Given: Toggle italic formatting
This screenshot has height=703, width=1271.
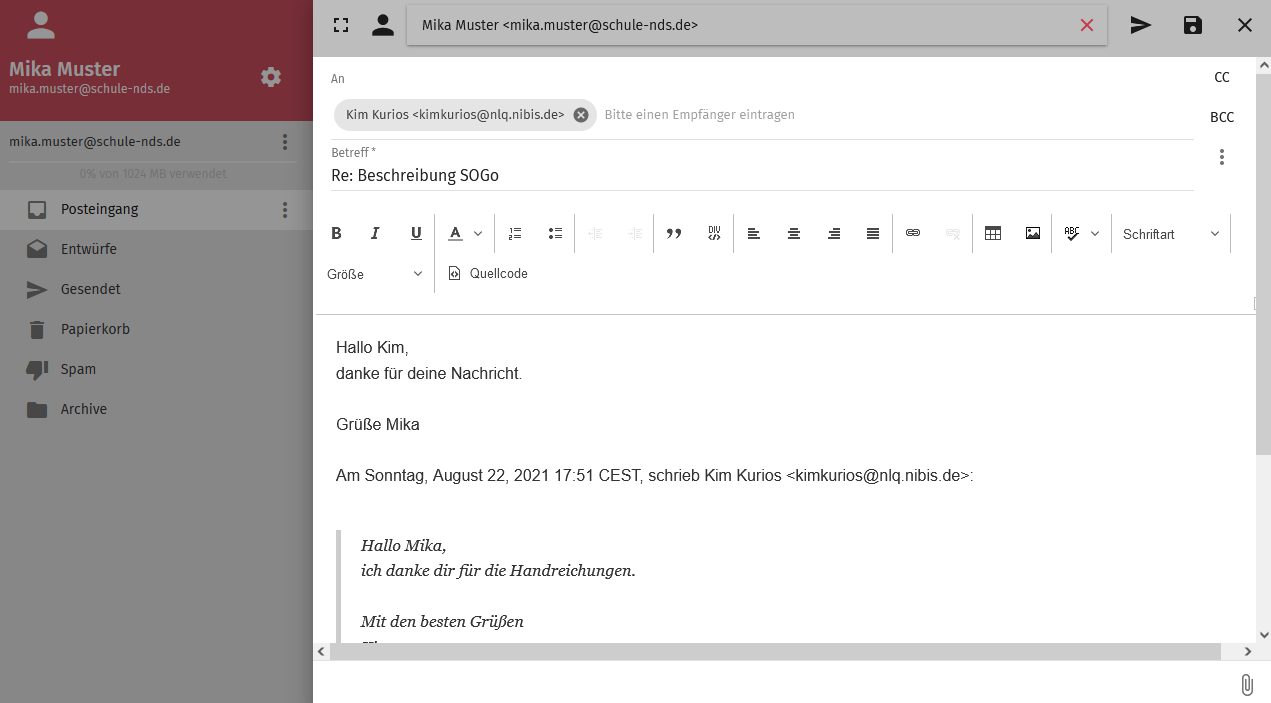Looking at the screenshot, I should click(376, 233).
